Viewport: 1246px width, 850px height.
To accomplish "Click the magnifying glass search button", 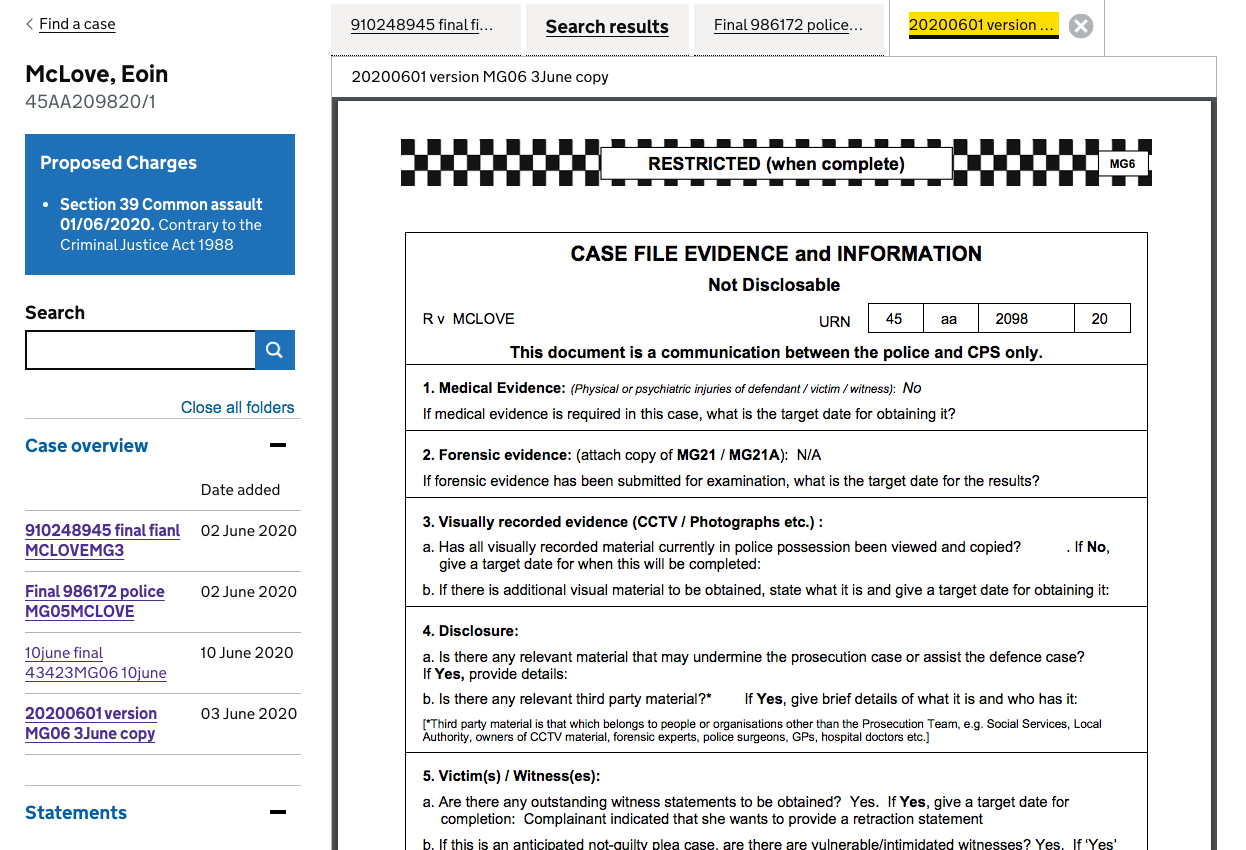I will pyautogui.click(x=275, y=350).
